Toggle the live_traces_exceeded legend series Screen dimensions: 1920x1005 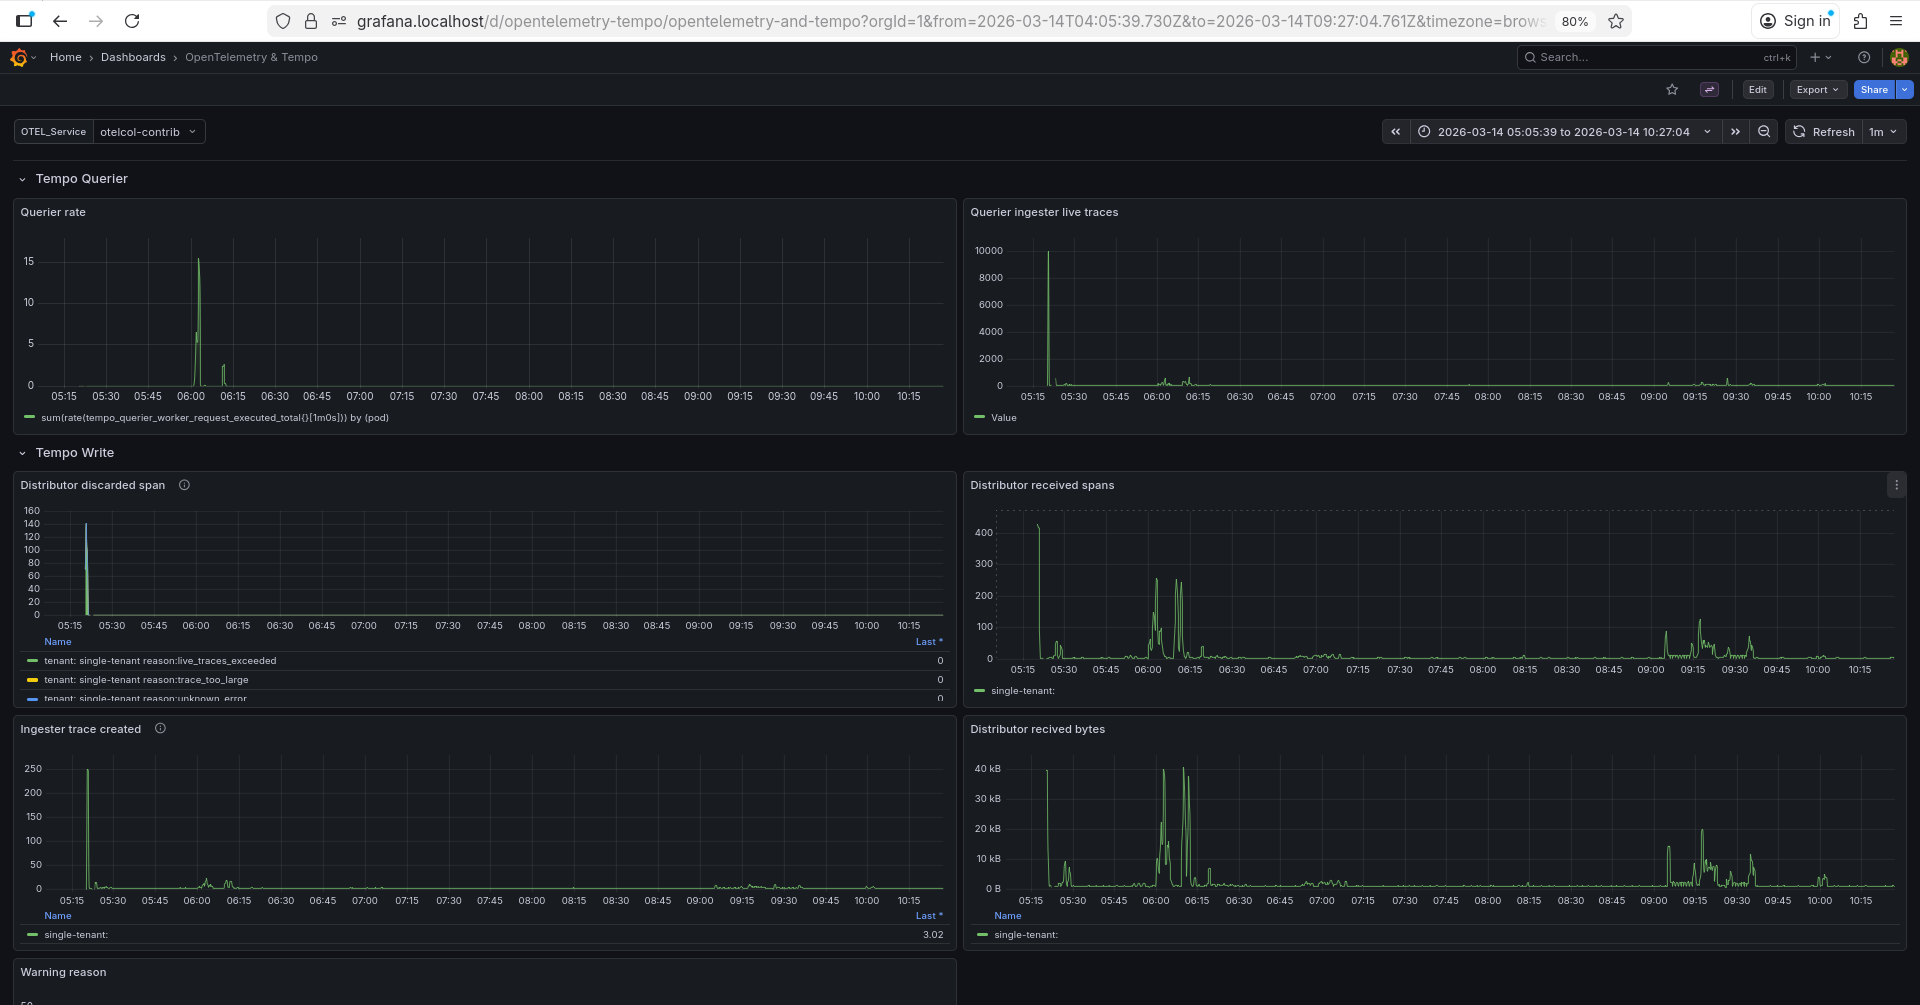pos(160,661)
